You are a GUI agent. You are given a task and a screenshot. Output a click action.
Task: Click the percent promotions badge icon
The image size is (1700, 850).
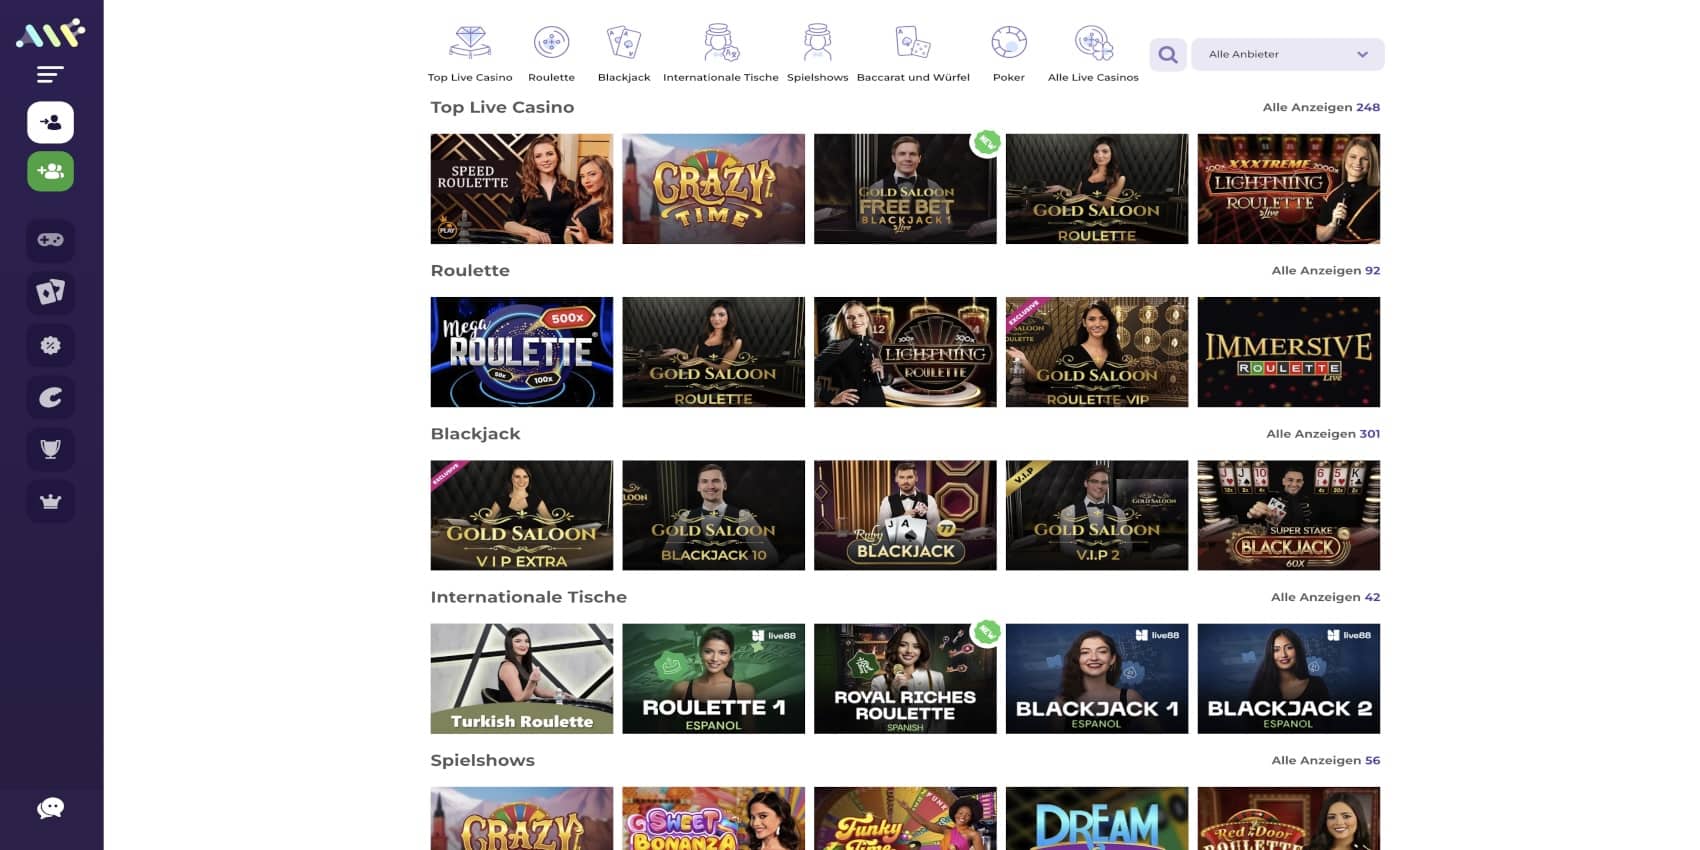(50, 345)
